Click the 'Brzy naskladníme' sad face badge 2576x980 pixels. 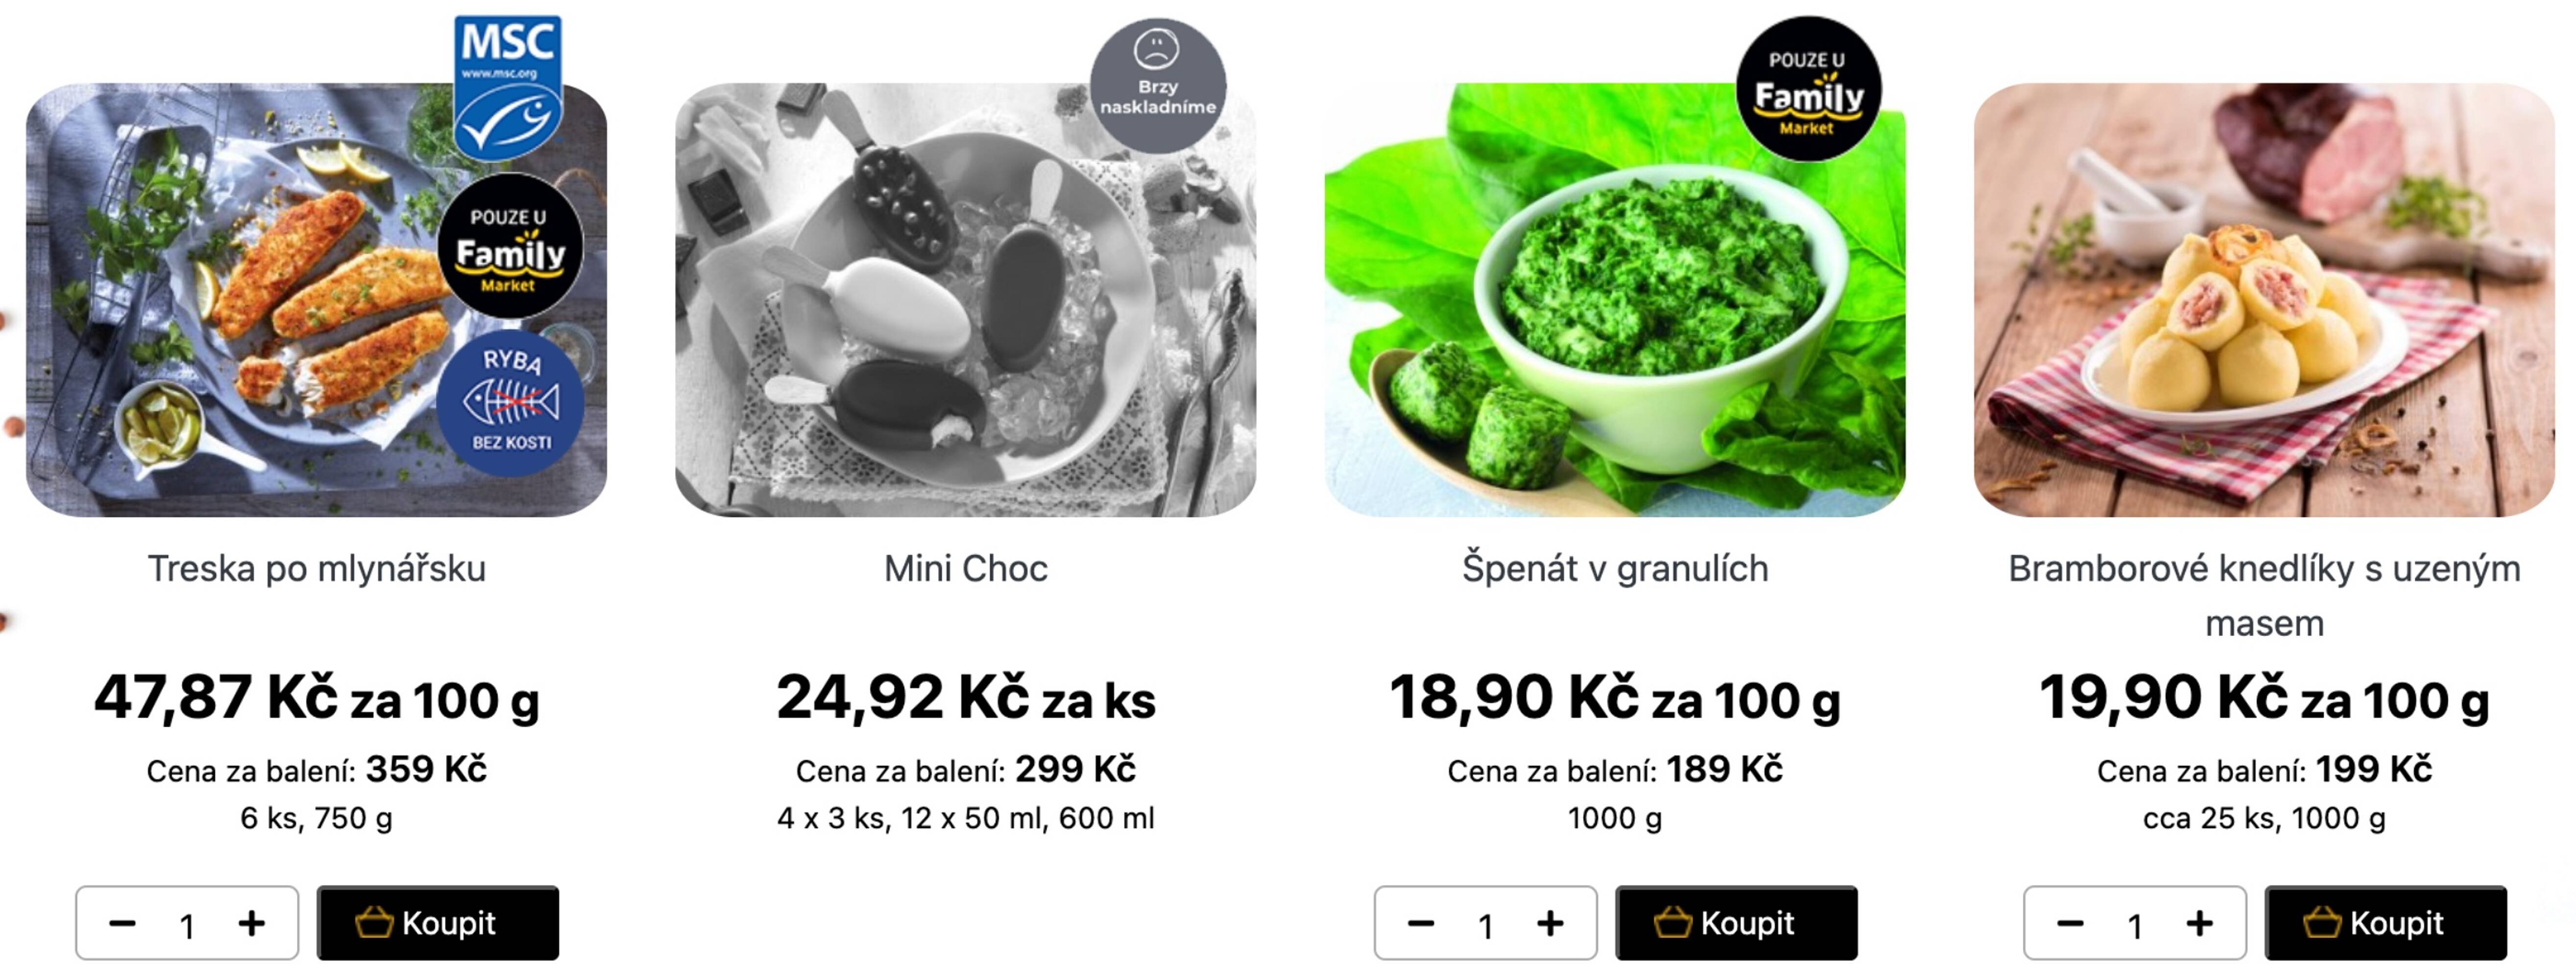(x=1158, y=84)
